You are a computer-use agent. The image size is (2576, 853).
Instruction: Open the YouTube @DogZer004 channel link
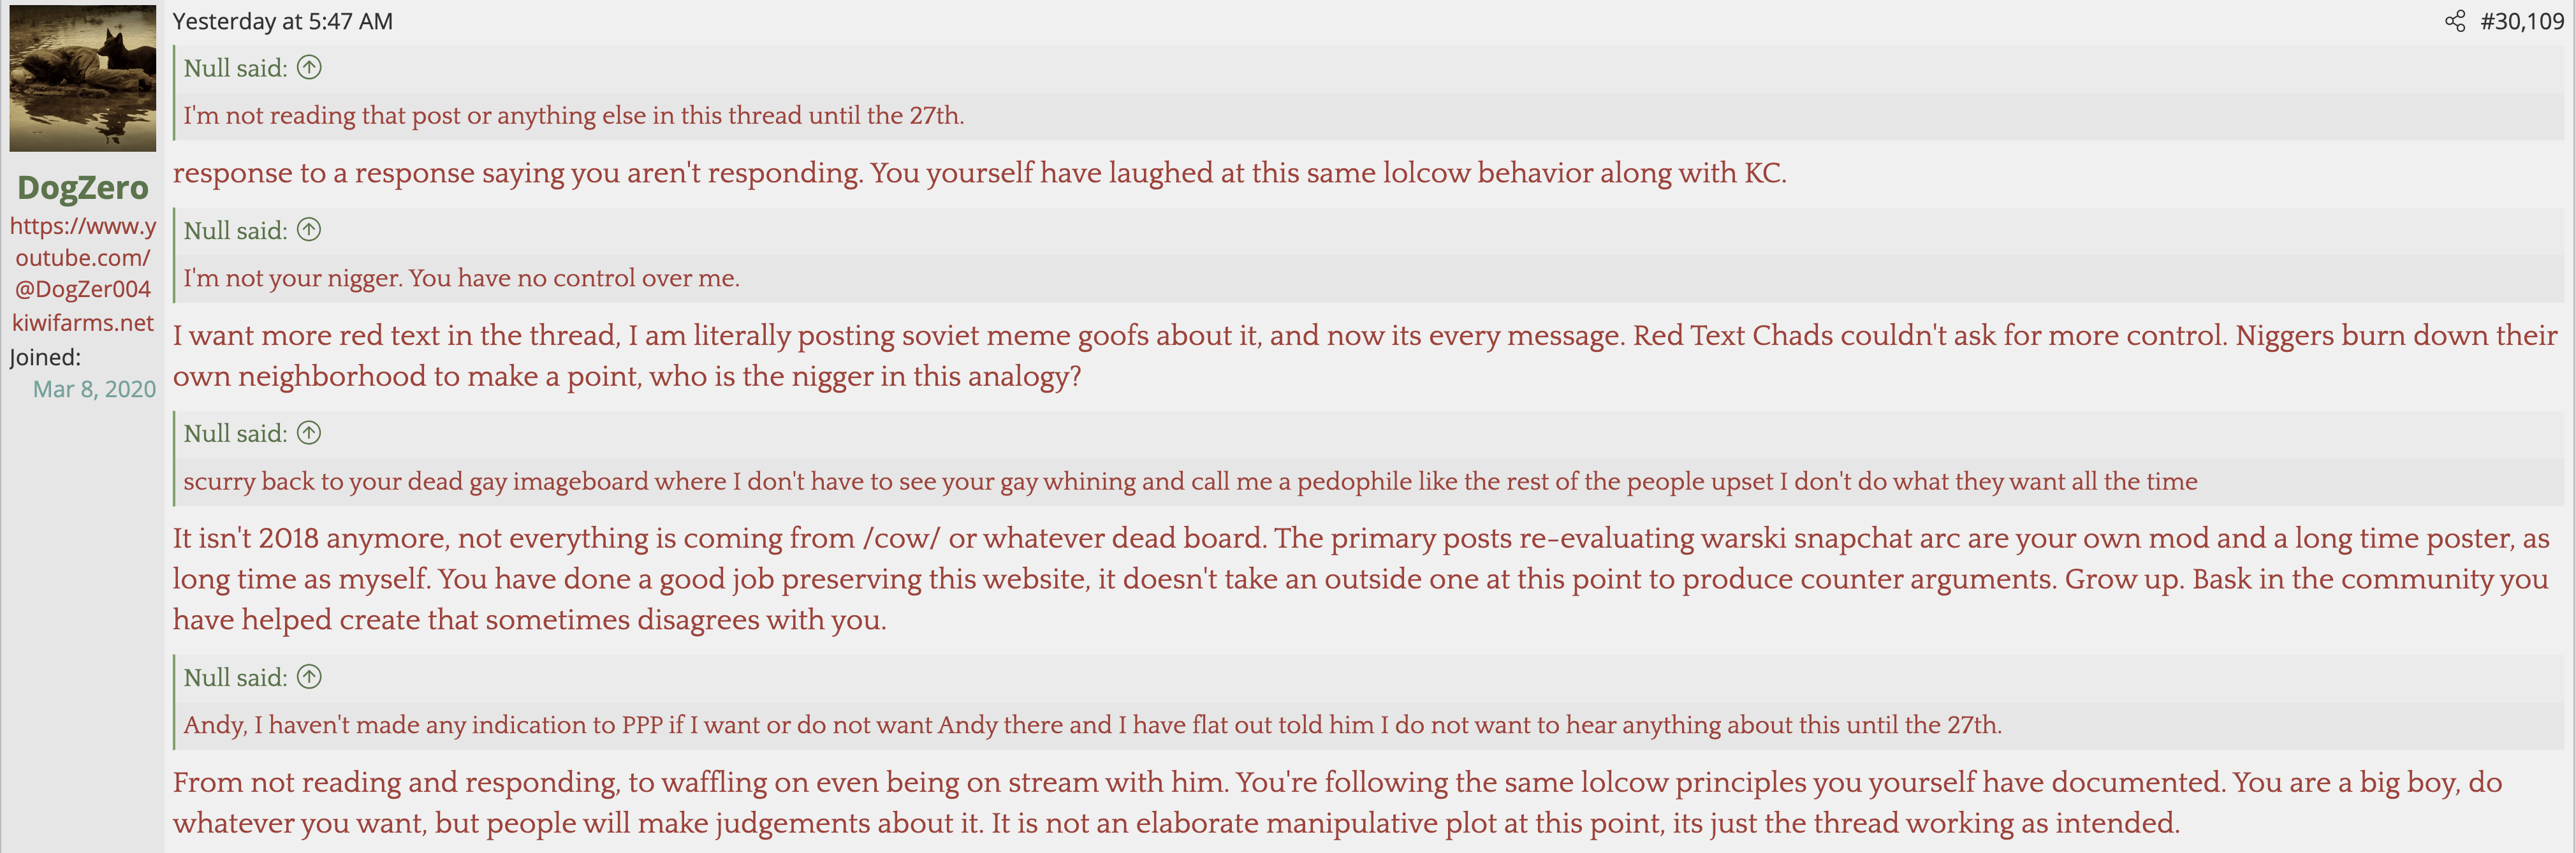[x=83, y=257]
